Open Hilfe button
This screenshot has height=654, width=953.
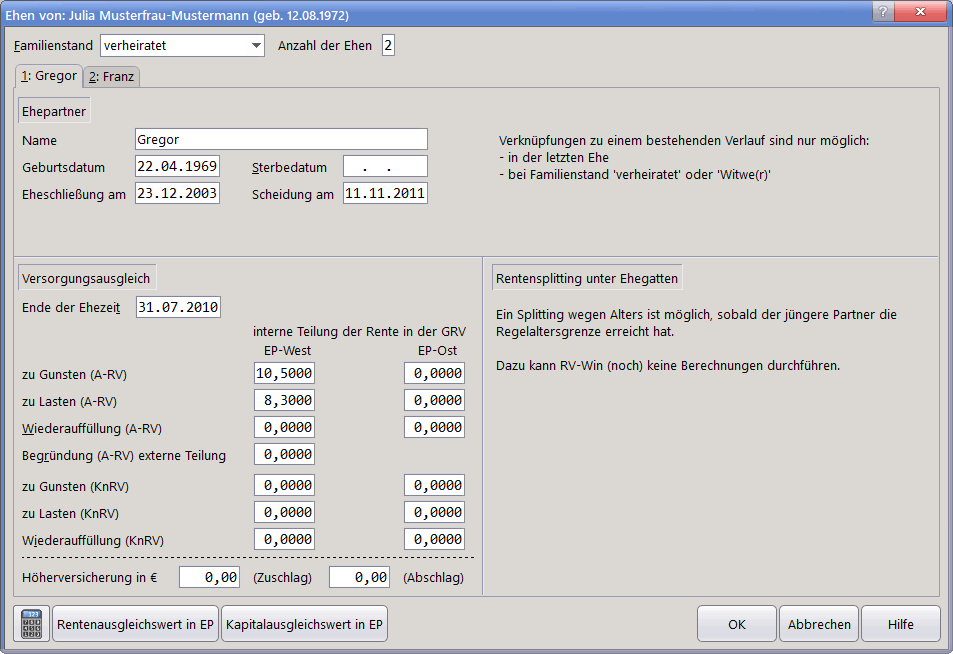(x=900, y=624)
